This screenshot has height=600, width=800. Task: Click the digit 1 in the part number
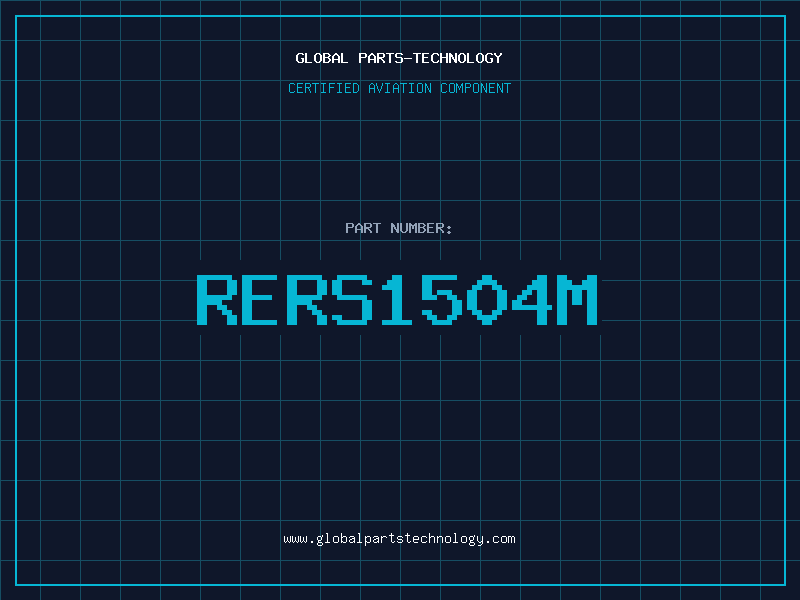coord(397,300)
